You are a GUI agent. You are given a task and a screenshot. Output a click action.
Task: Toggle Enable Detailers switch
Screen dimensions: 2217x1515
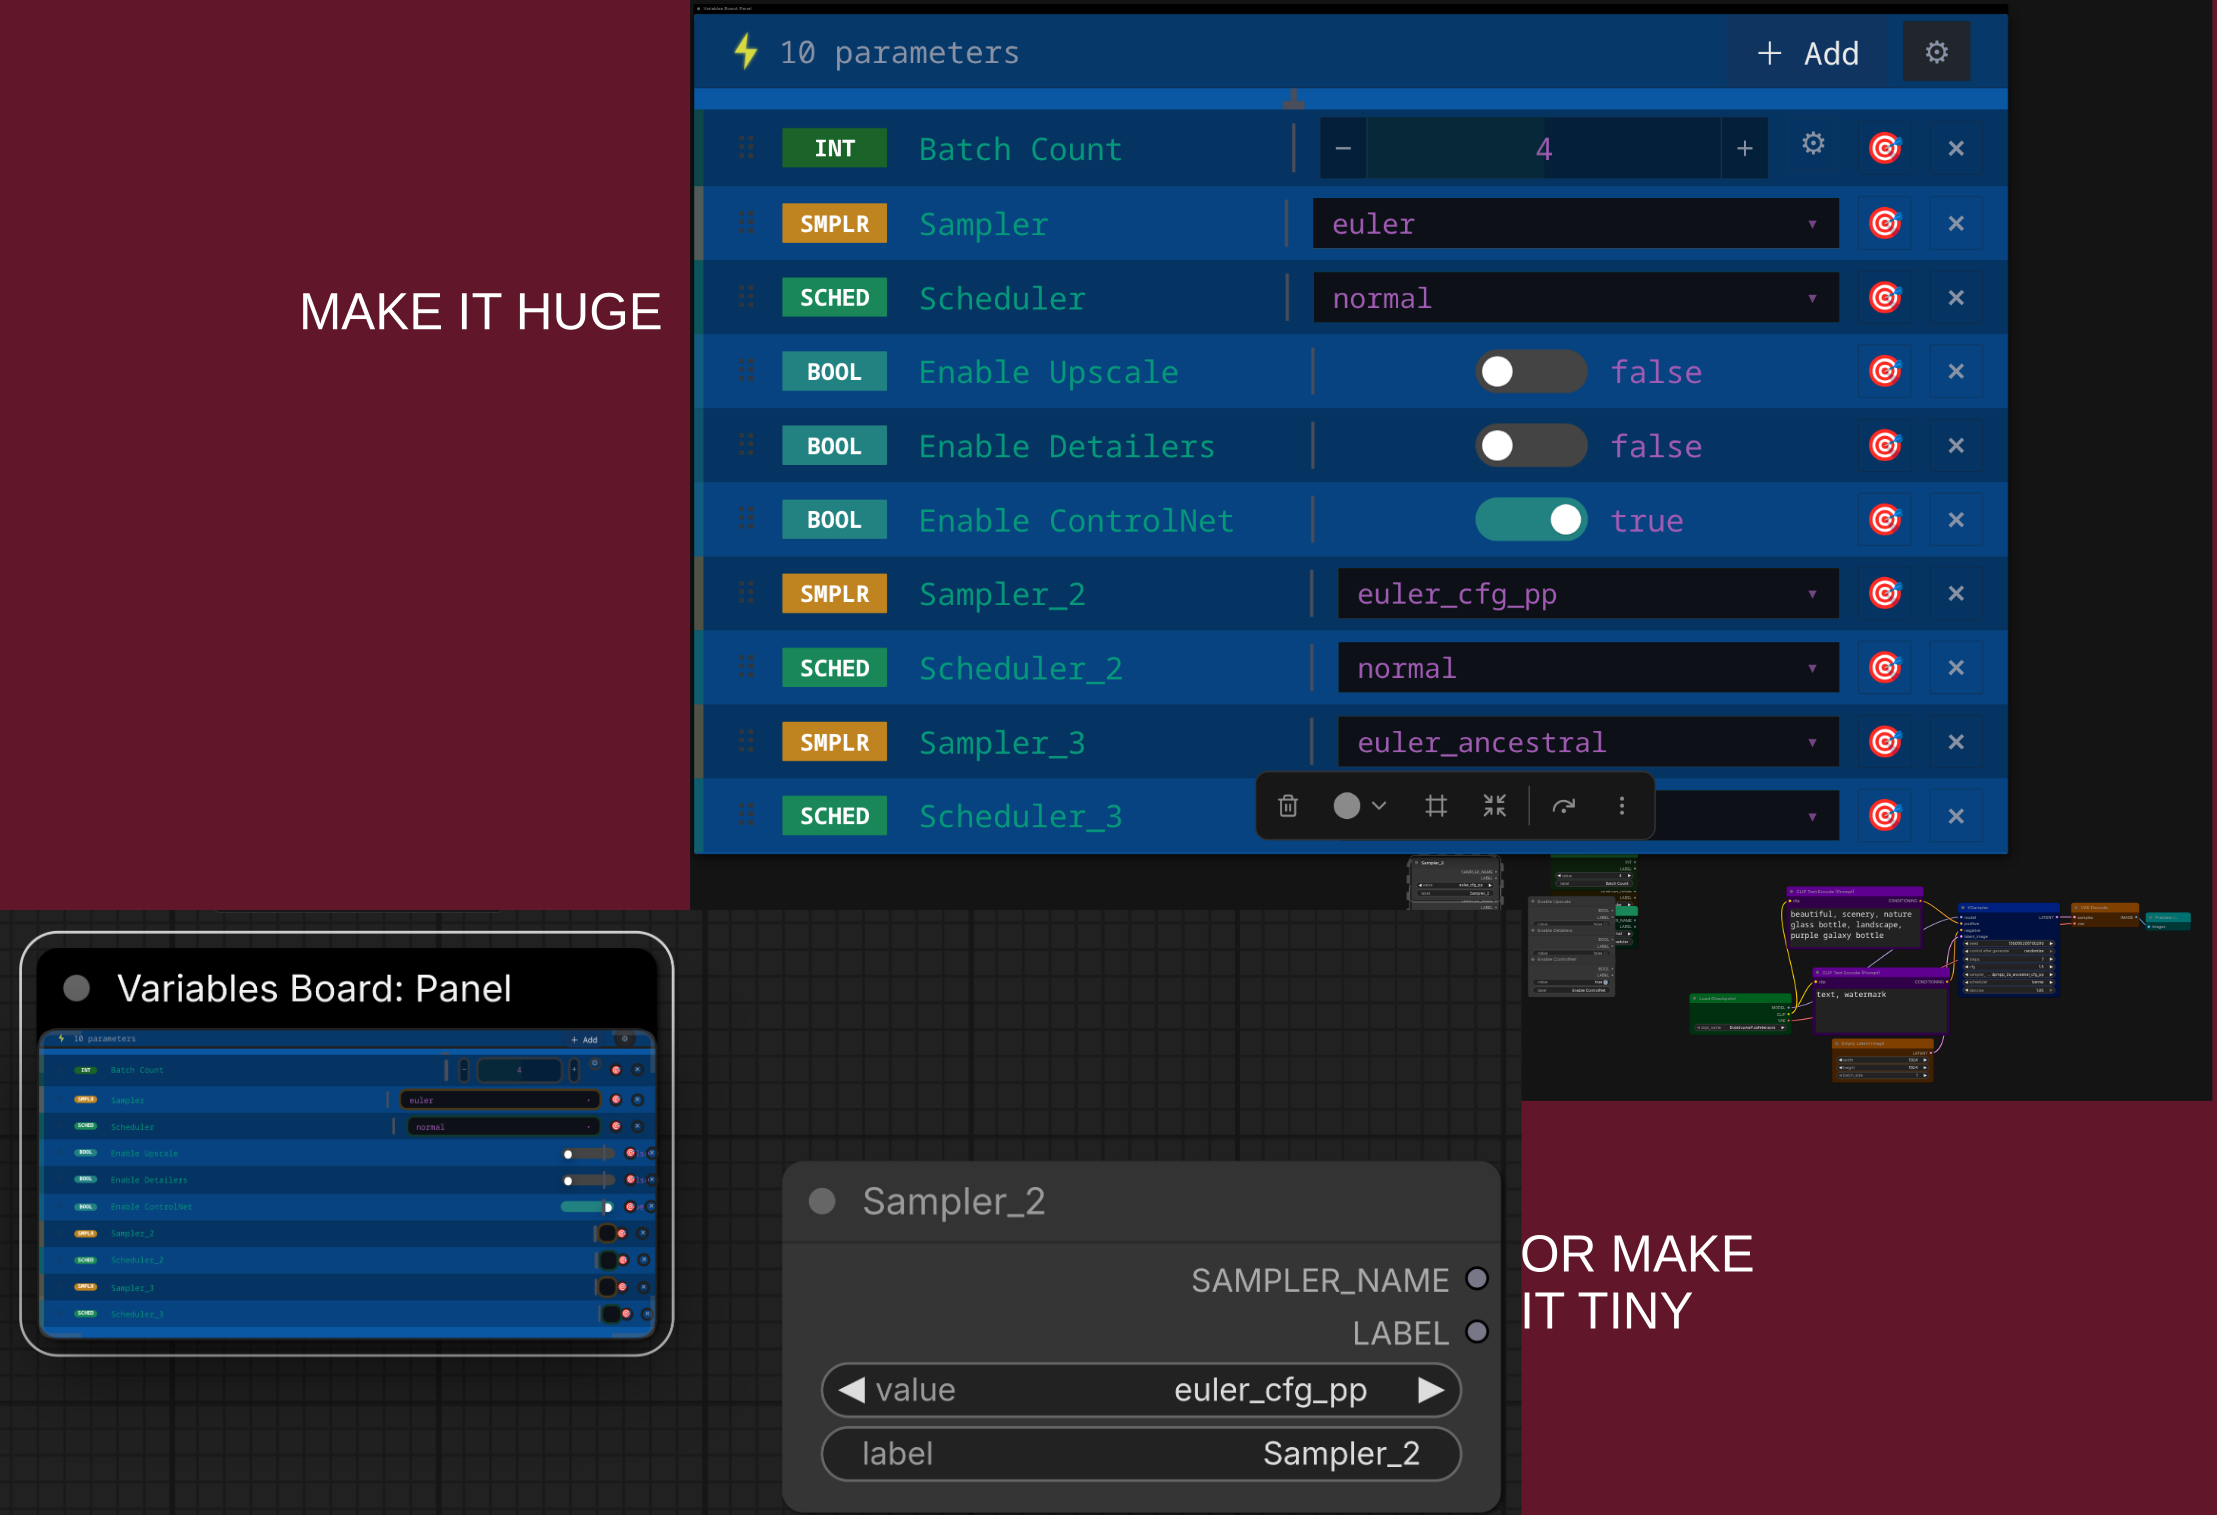point(1531,446)
